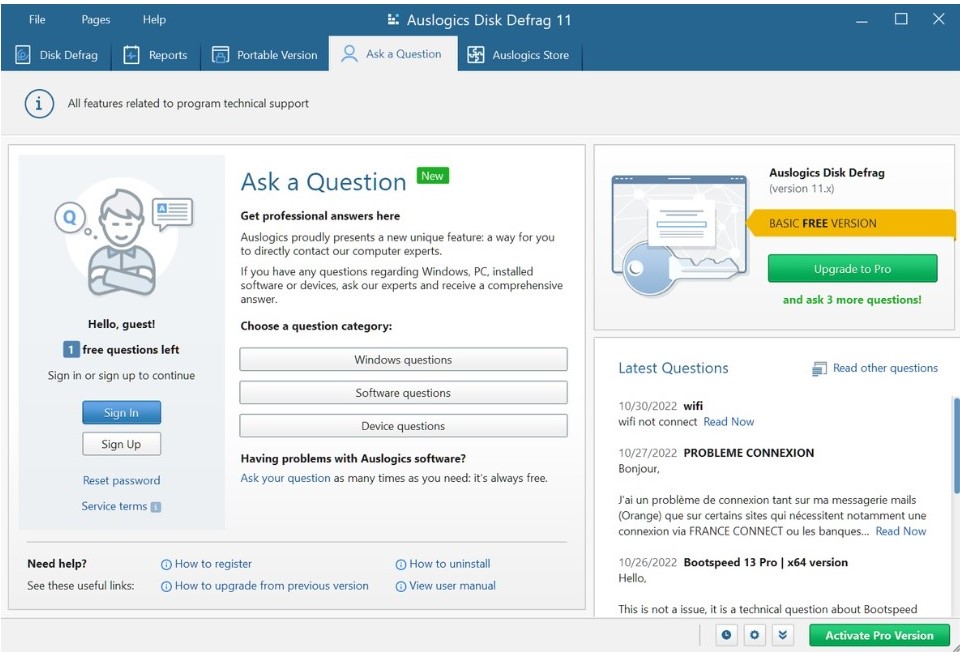Expand the double-chevron icon in bottom bar
The image size is (960, 655).
click(x=782, y=635)
